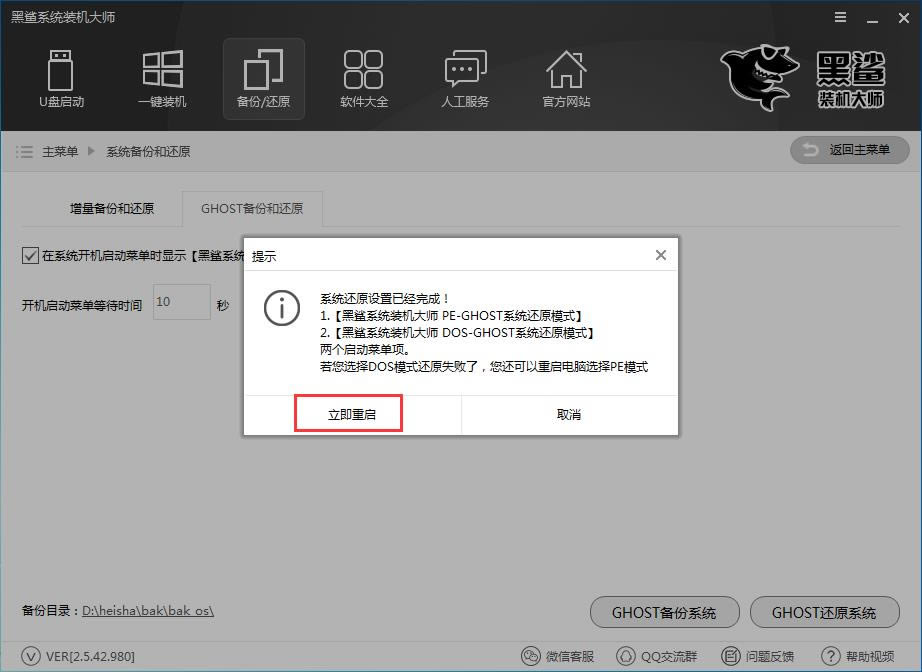Screen dimensions: 922x672
Task: Click the PE-GHOST系统还原模式 line
Action: coord(451,316)
